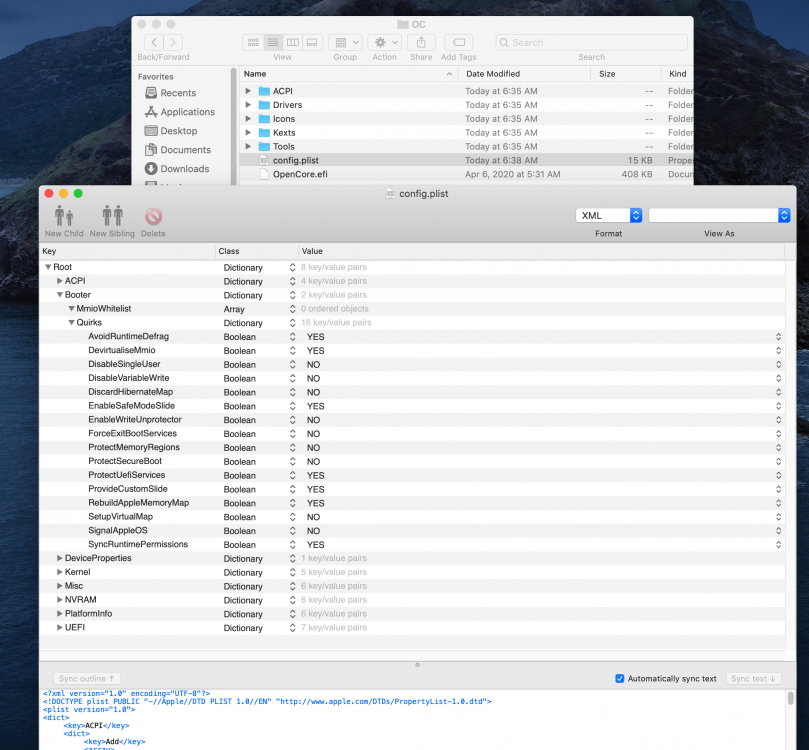
Task: Click the Delete toolbar icon
Action: (153, 217)
